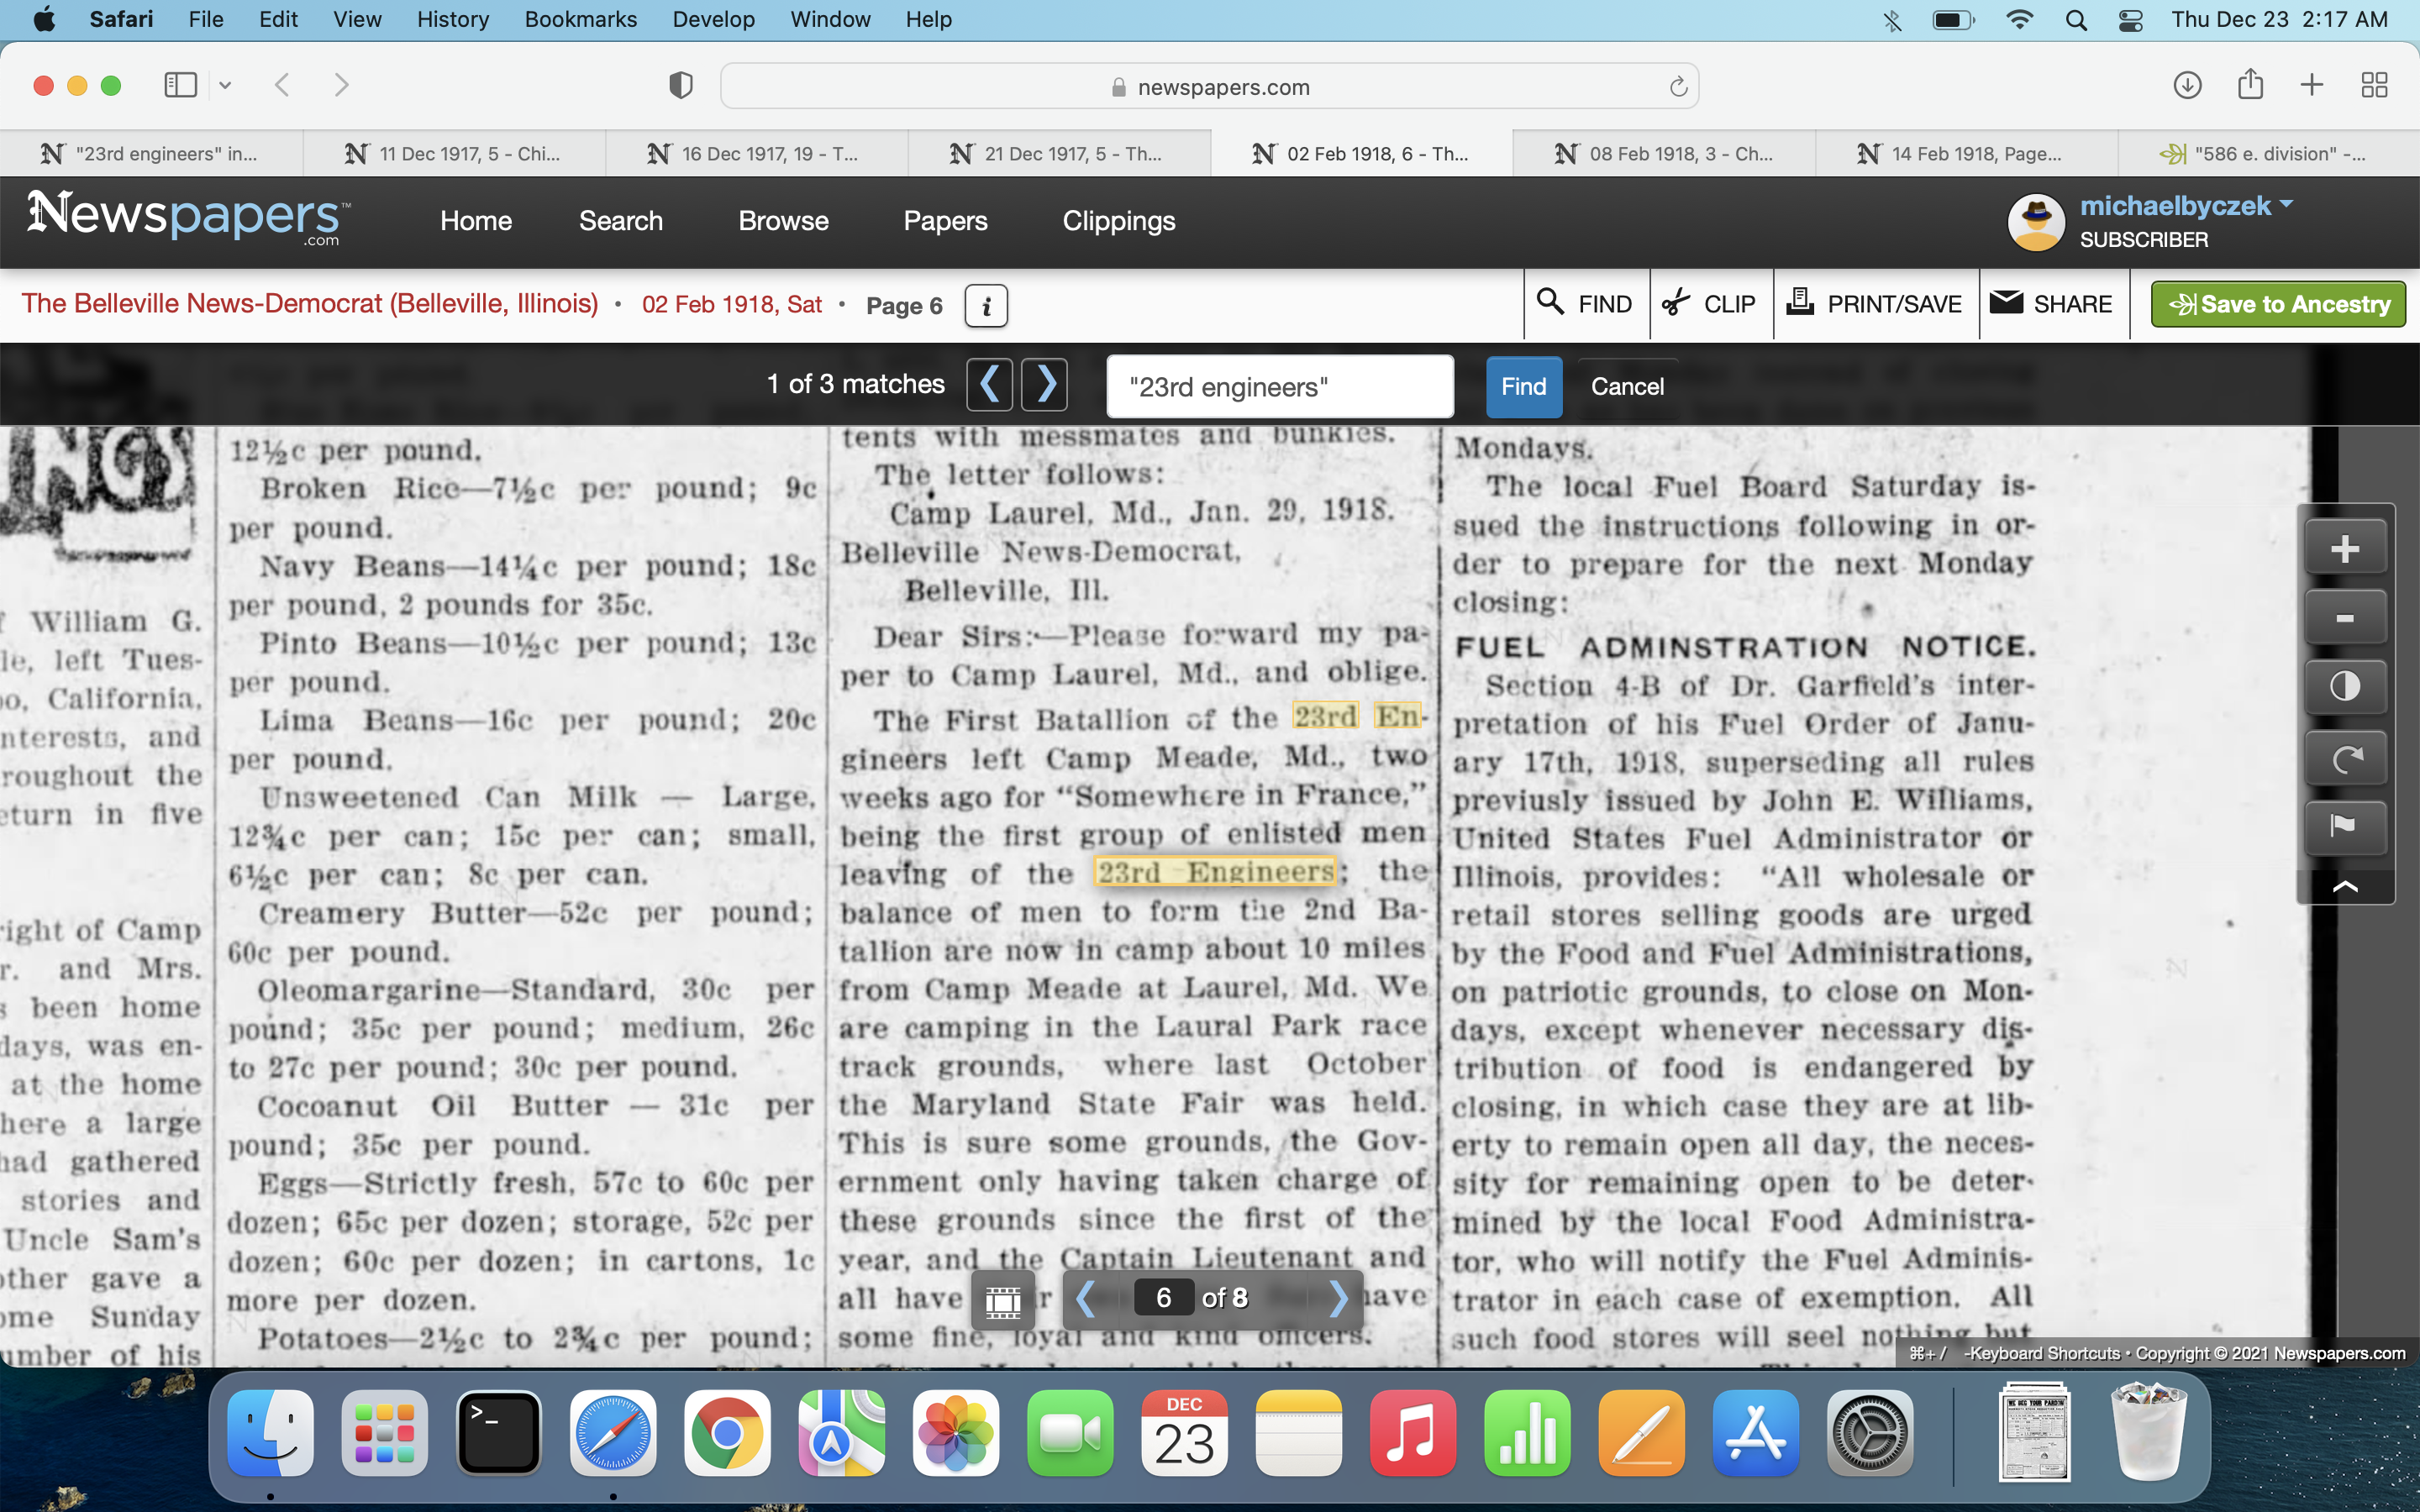Open the contrast adjustment tool
Screen dimensions: 2420x1512
pyautogui.click(x=2344, y=687)
